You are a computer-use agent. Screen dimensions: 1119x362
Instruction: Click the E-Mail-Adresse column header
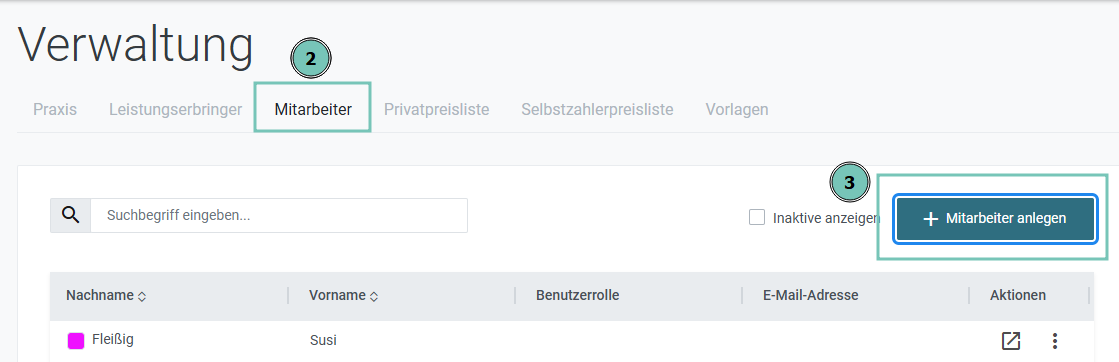click(810, 295)
